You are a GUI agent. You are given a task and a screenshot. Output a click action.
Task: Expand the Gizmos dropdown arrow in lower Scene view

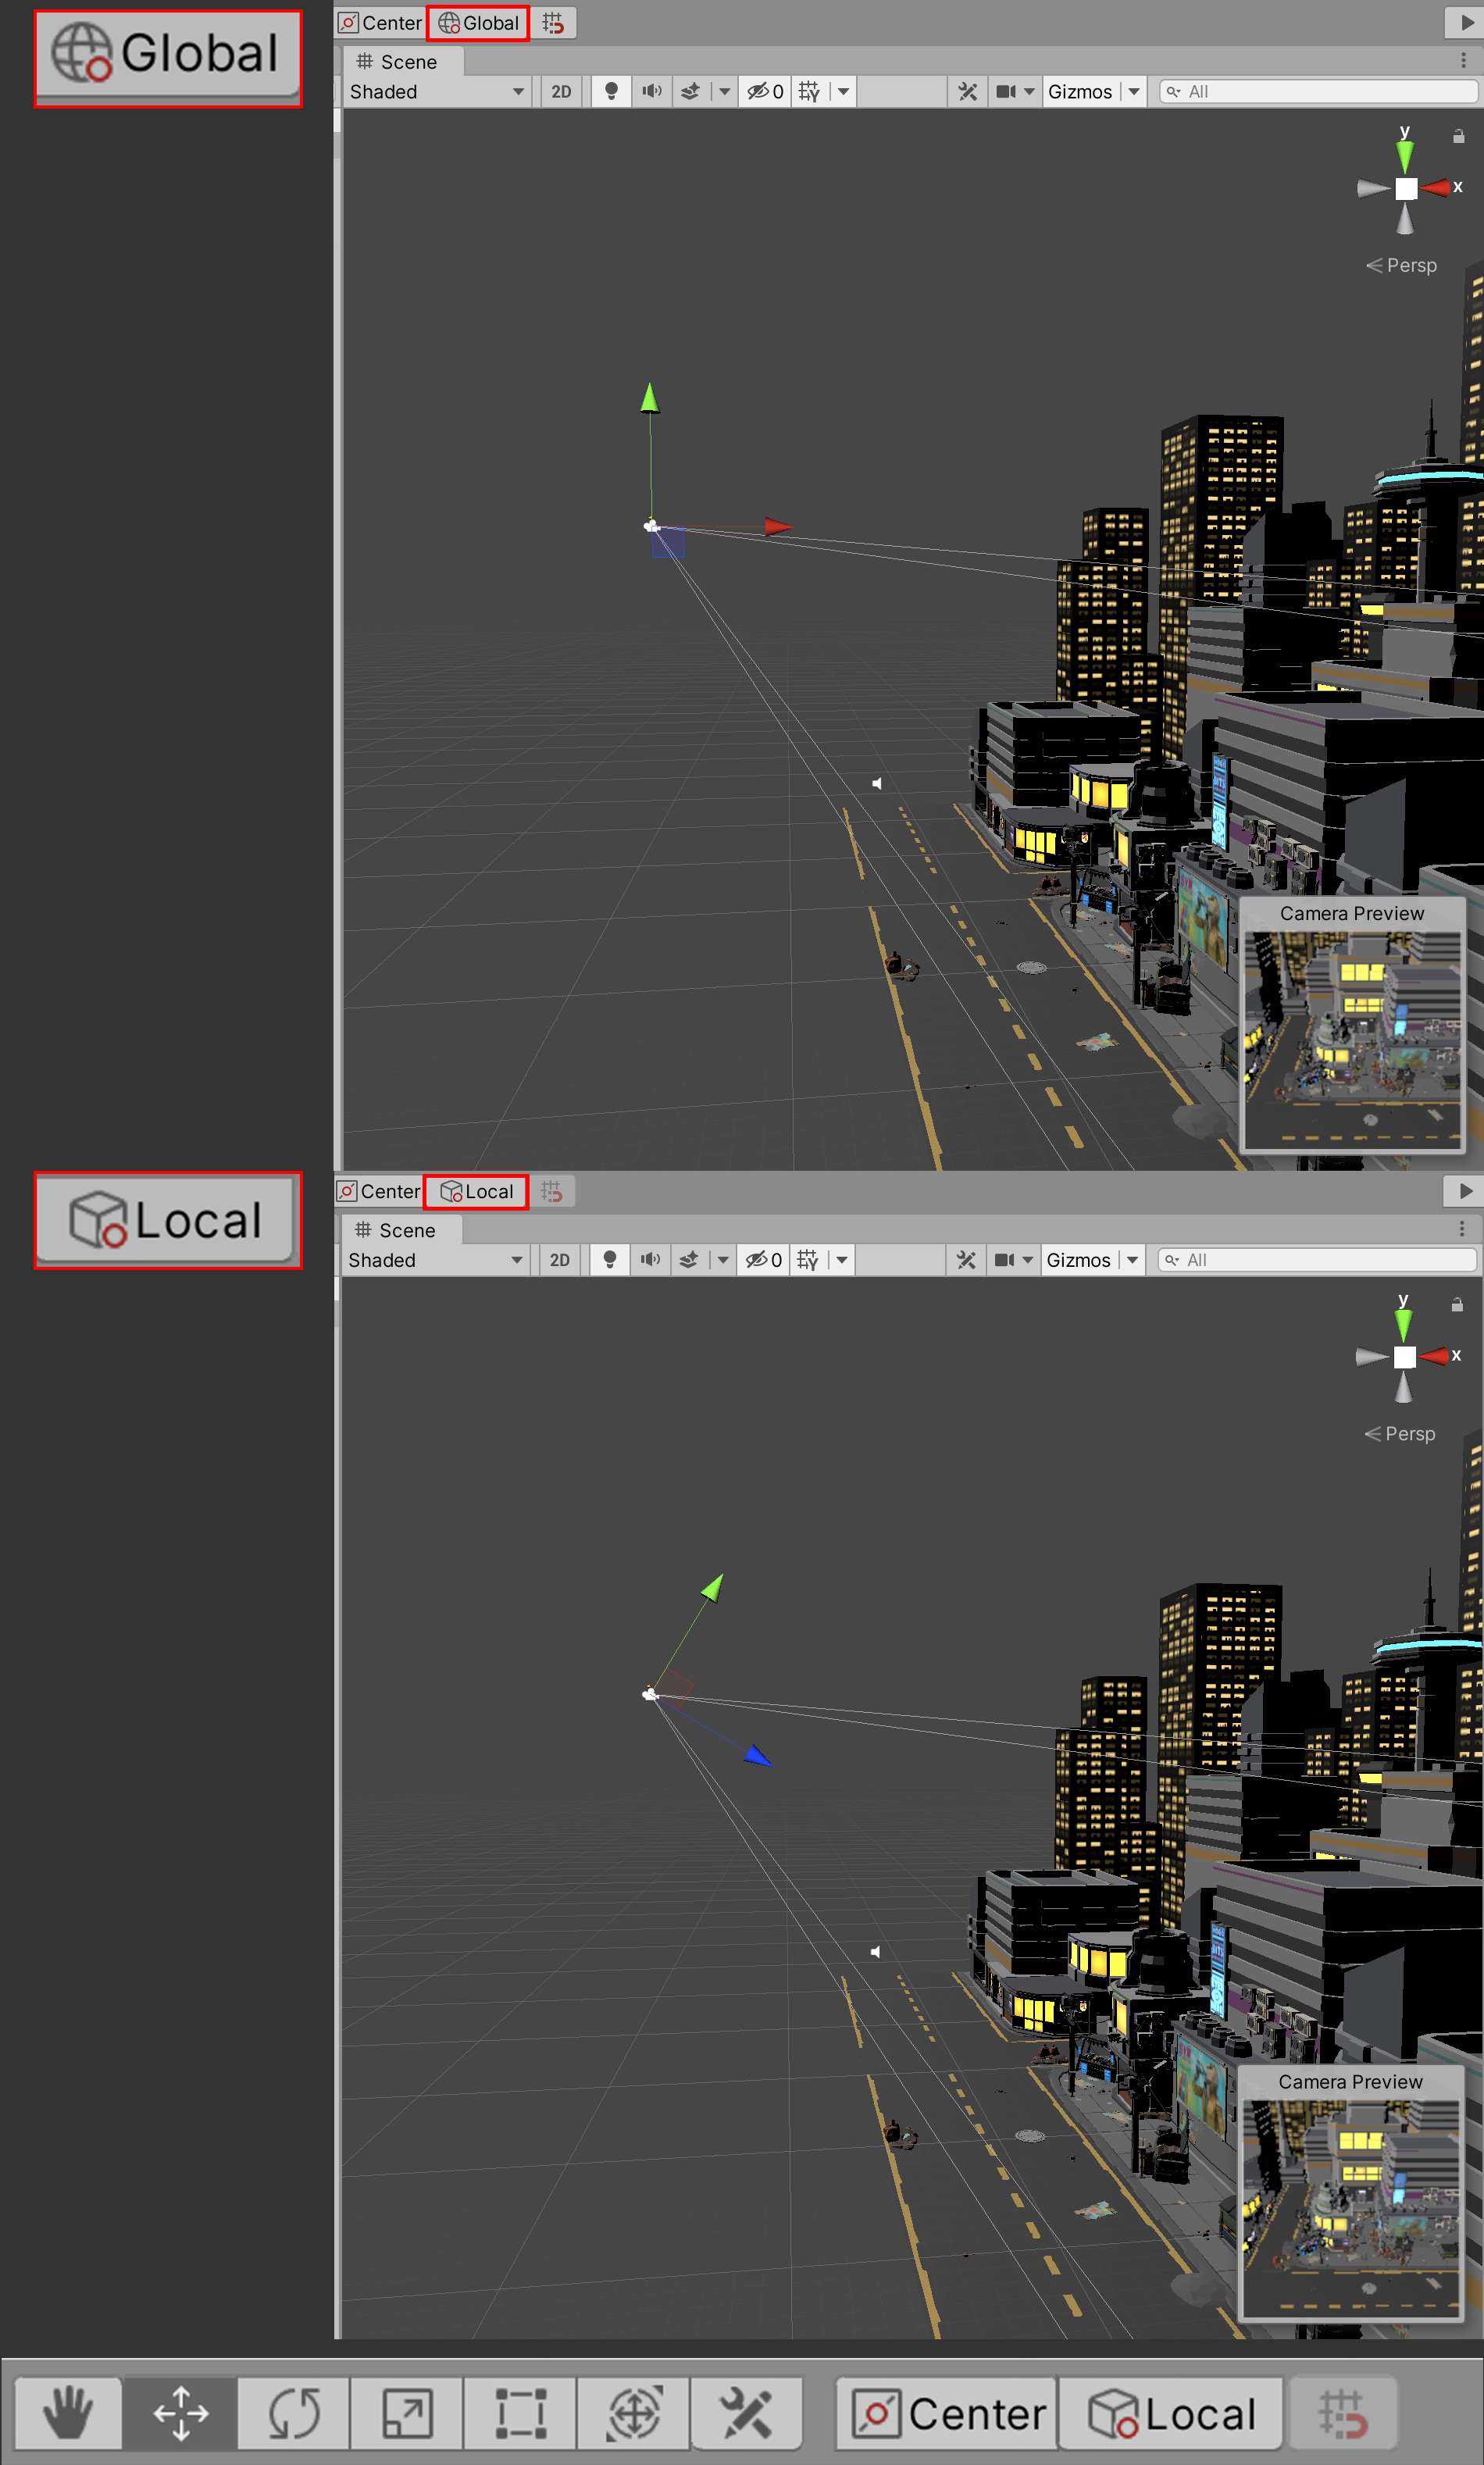tap(1132, 1260)
